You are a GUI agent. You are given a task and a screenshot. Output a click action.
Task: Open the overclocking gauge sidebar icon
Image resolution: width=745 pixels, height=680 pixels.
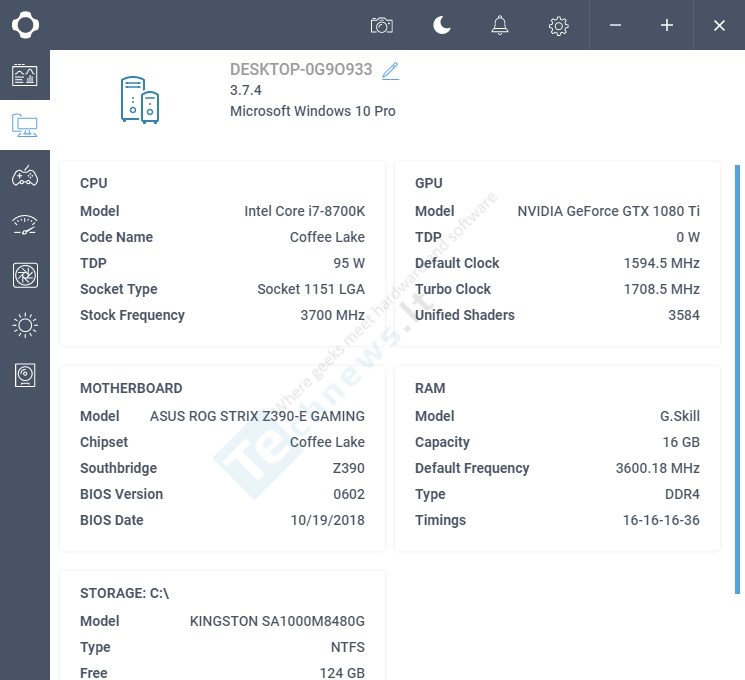click(x=25, y=225)
